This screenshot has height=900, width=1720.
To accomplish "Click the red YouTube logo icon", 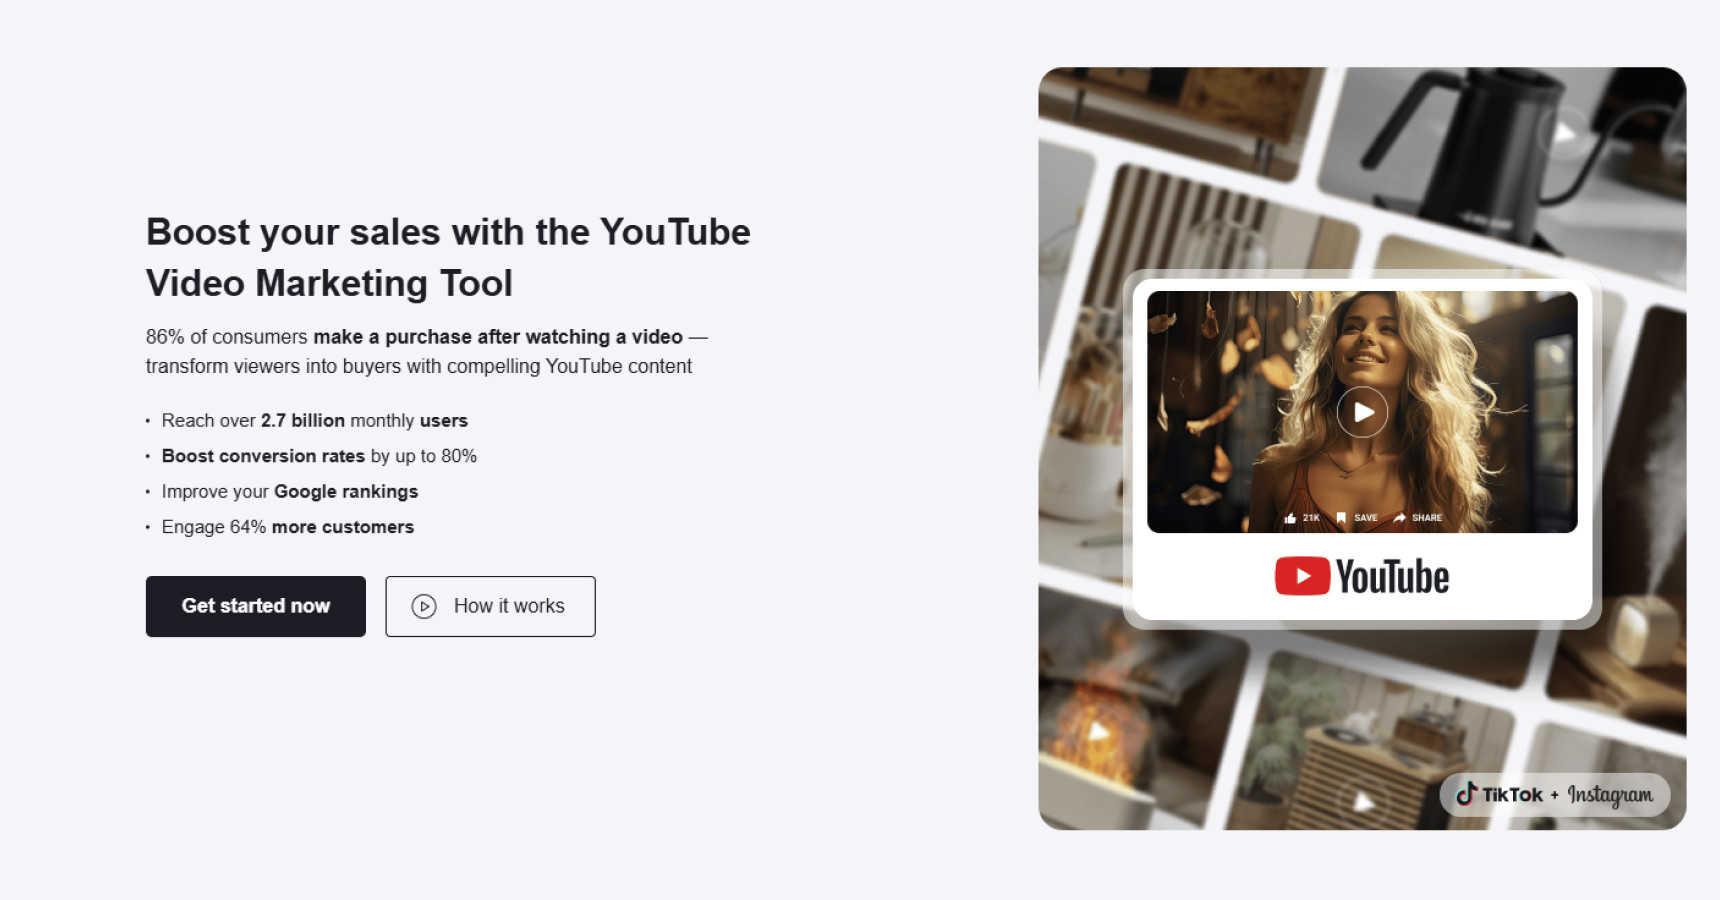I will click(x=1302, y=576).
